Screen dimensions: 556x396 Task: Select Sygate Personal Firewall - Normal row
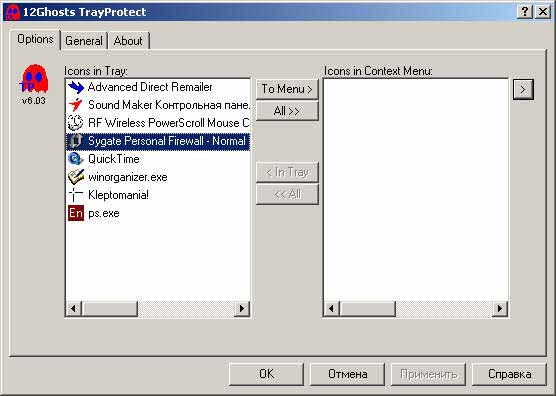coord(158,141)
